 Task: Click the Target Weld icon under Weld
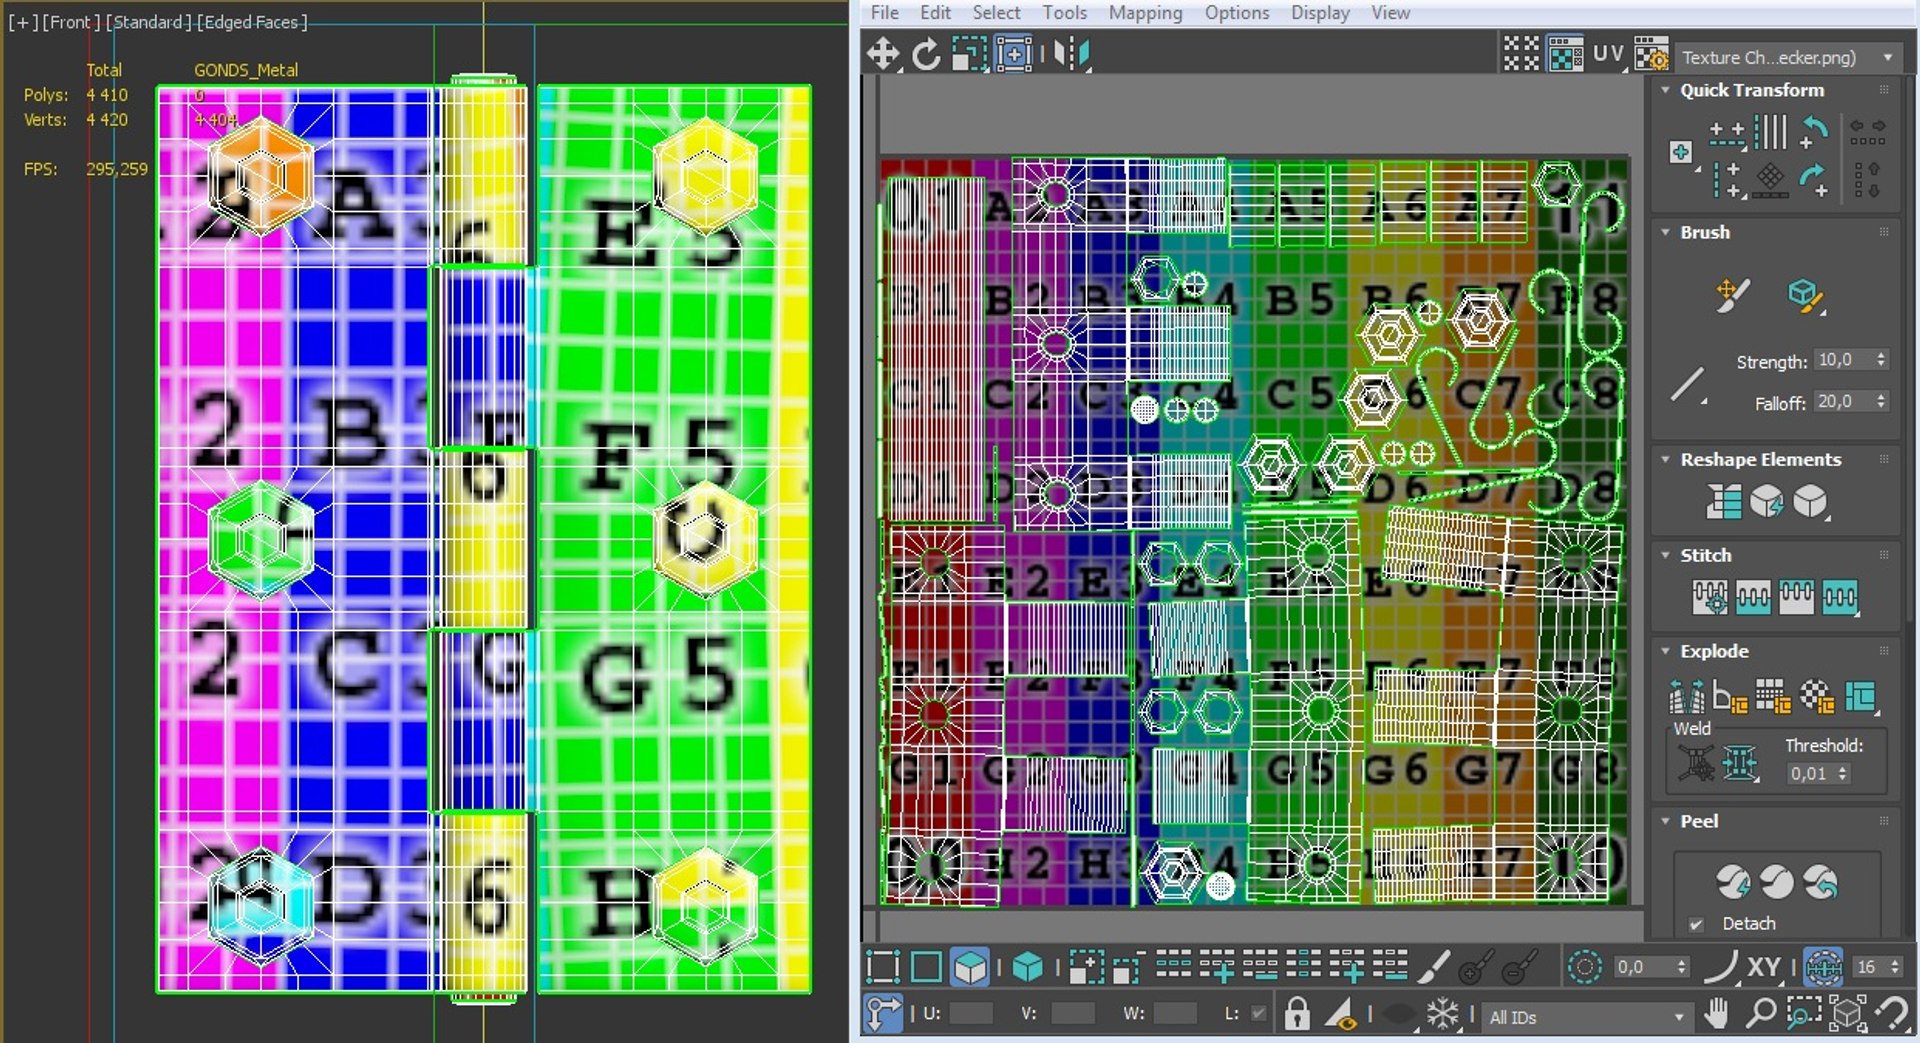click(x=1696, y=764)
